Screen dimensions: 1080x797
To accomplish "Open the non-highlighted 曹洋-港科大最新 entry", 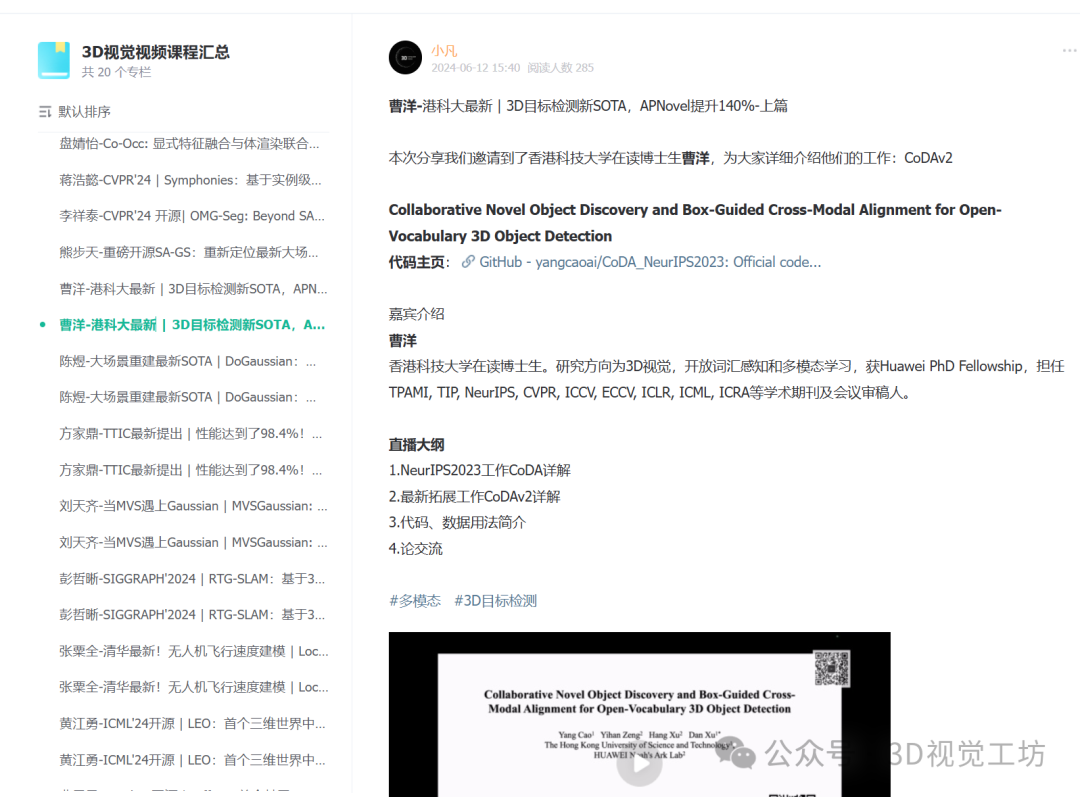I will 194,289.
